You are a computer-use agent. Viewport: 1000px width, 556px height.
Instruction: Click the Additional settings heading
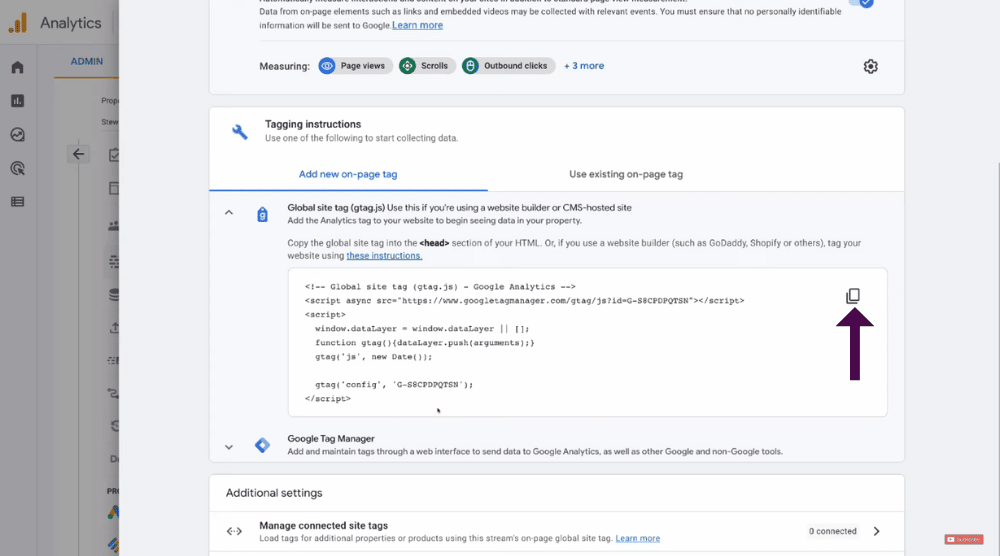point(274,493)
